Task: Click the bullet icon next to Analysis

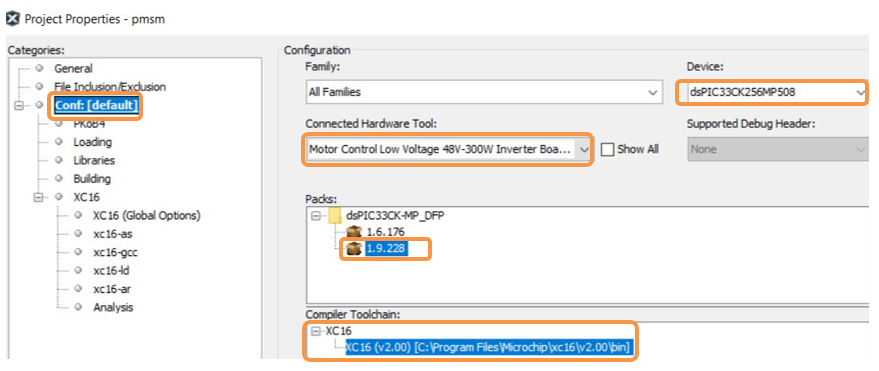Action: click(78, 307)
